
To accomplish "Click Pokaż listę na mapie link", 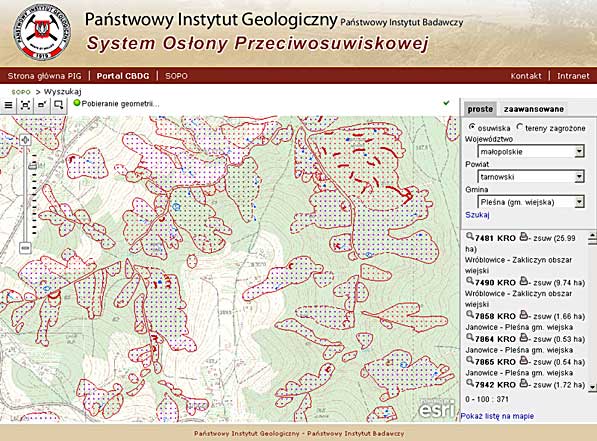I will [497, 416].
